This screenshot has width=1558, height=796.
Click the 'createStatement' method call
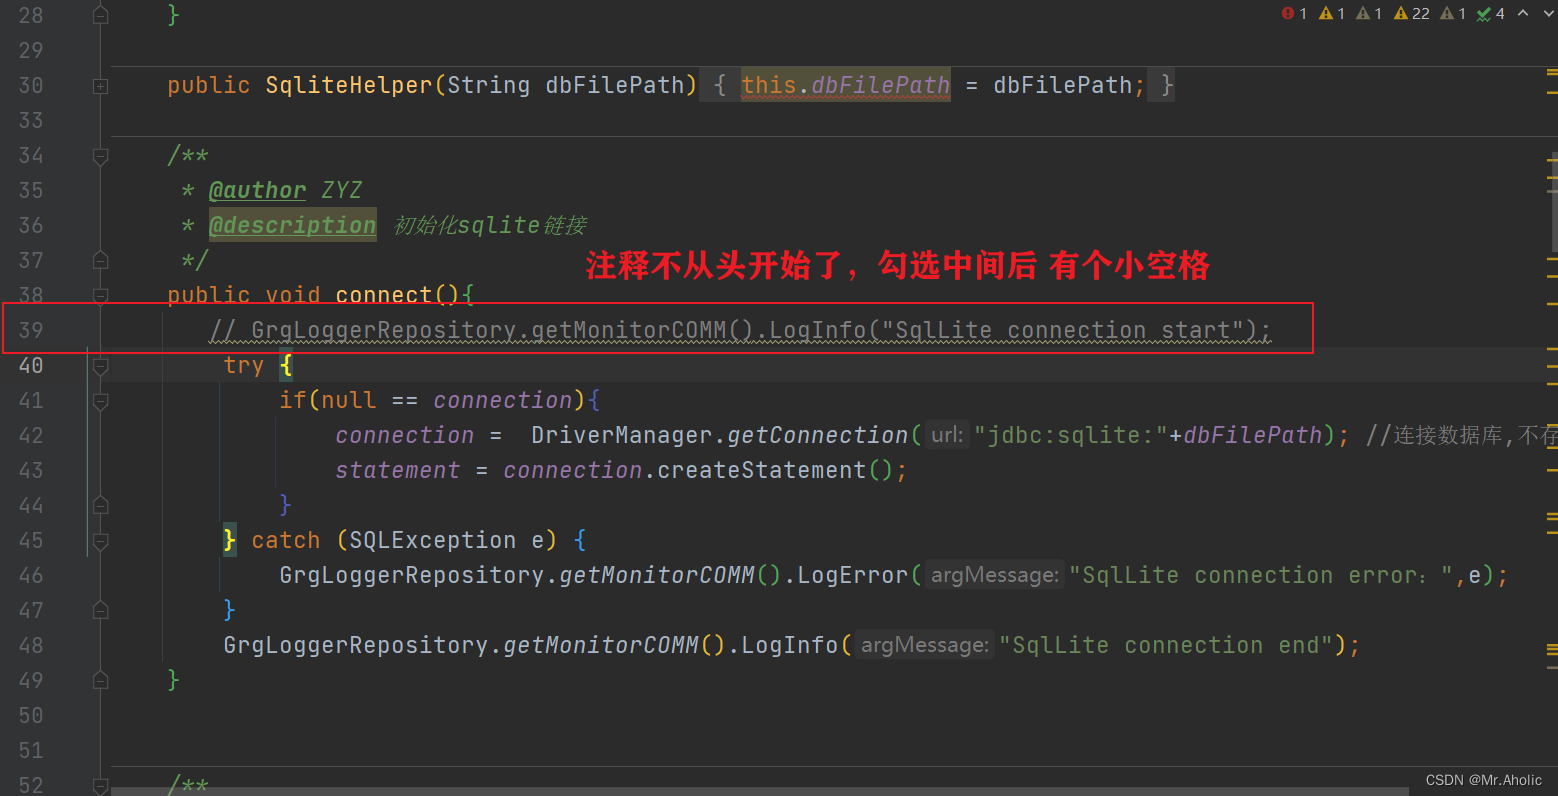[x=762, y=470]
